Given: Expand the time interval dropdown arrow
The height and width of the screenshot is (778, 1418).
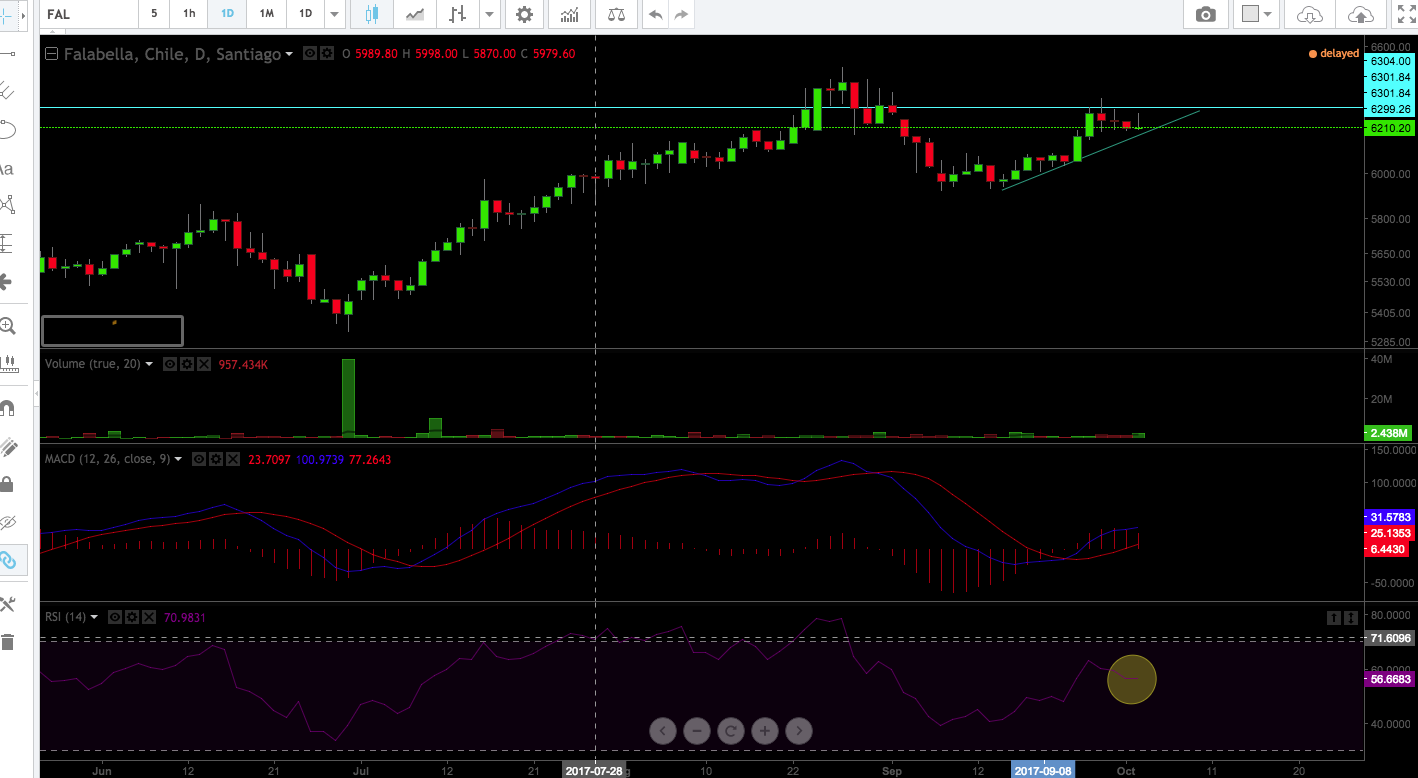Looking at the screenshot, I should pos(335,14).
